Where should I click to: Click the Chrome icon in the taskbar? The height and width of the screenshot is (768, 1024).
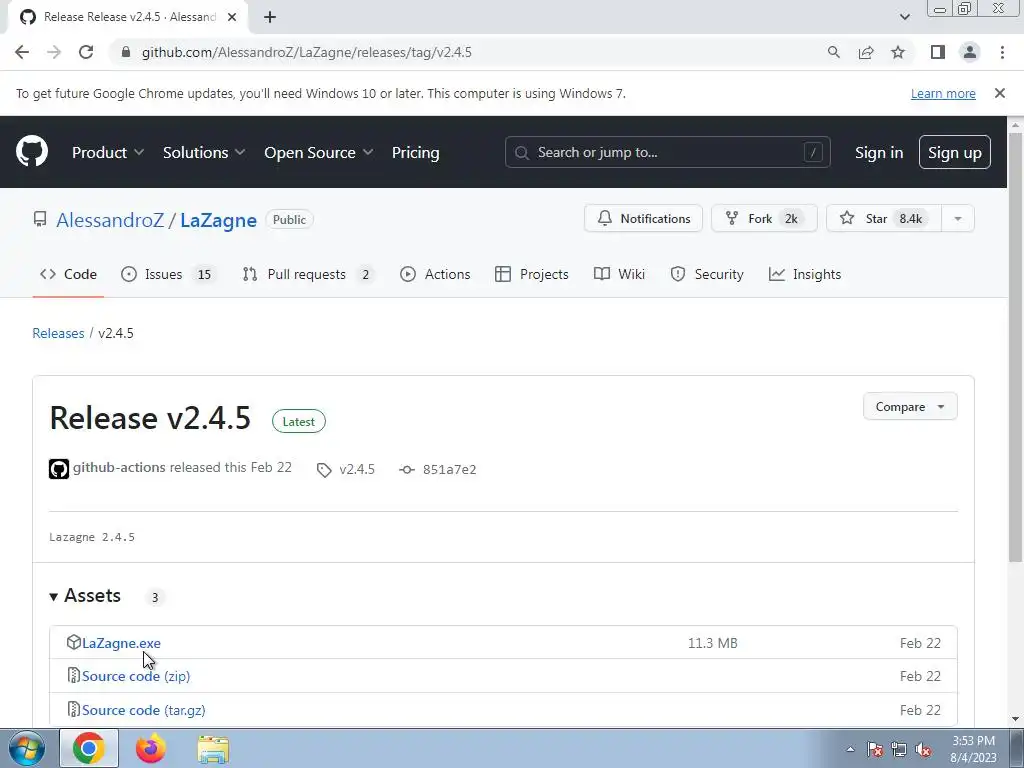(89, 748)
